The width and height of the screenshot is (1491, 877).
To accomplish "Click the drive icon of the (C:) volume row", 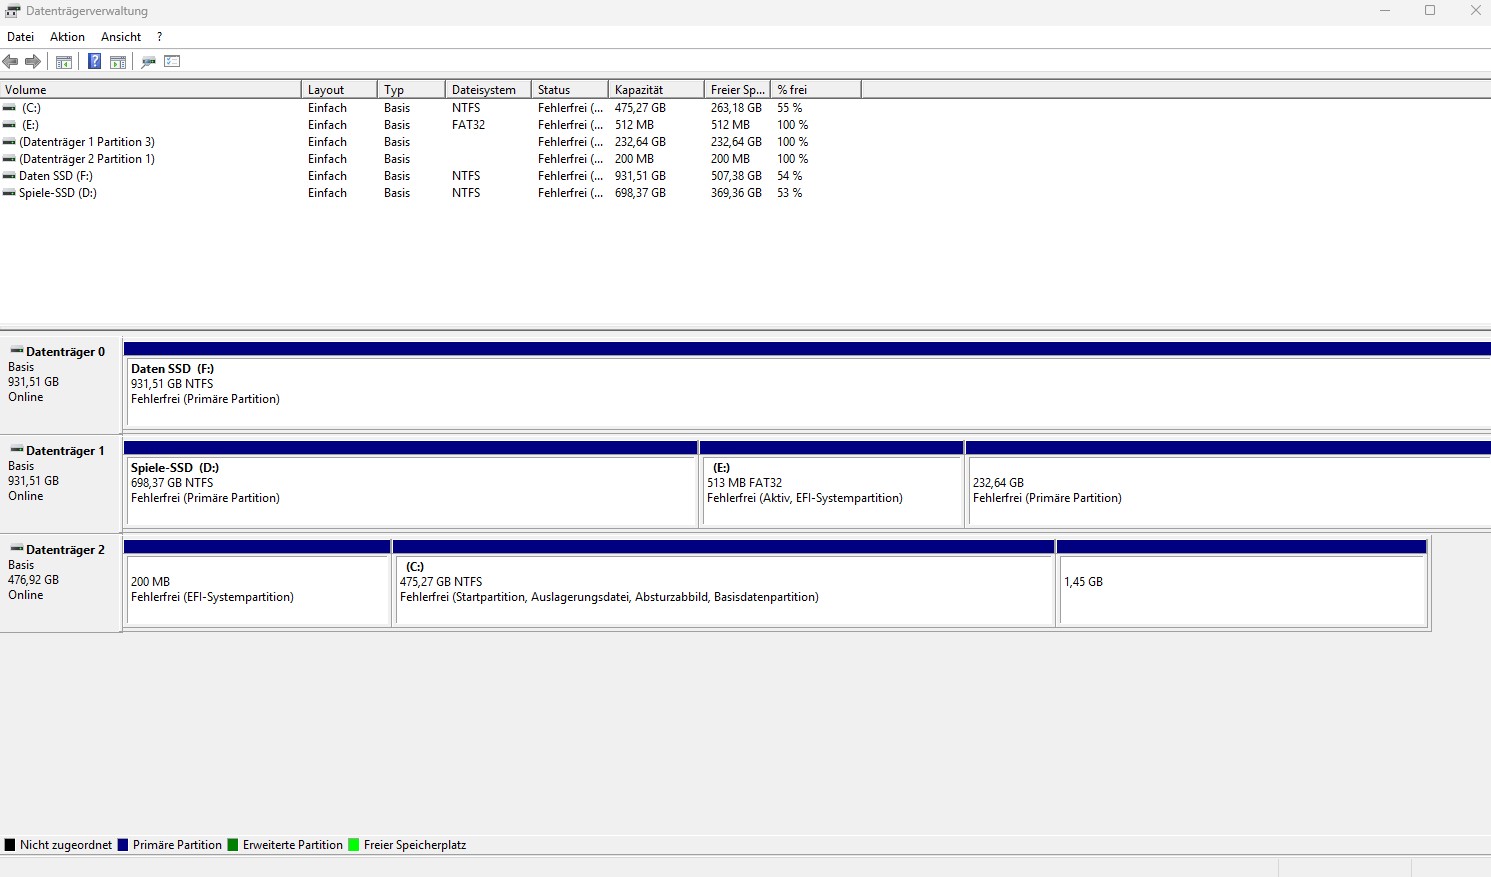I will click(x=9, y=108).
